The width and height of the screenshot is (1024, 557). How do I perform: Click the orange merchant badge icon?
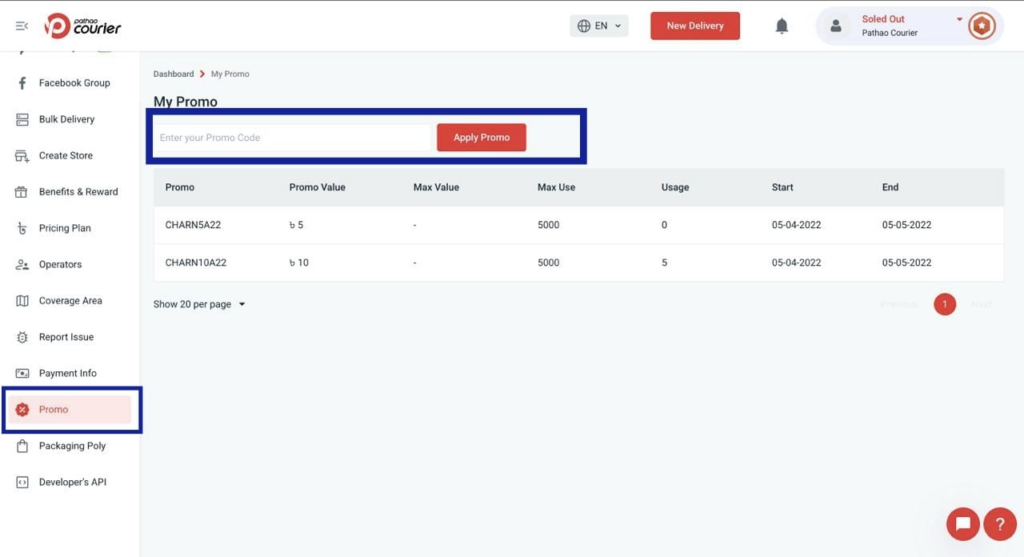tap(981, 26)
